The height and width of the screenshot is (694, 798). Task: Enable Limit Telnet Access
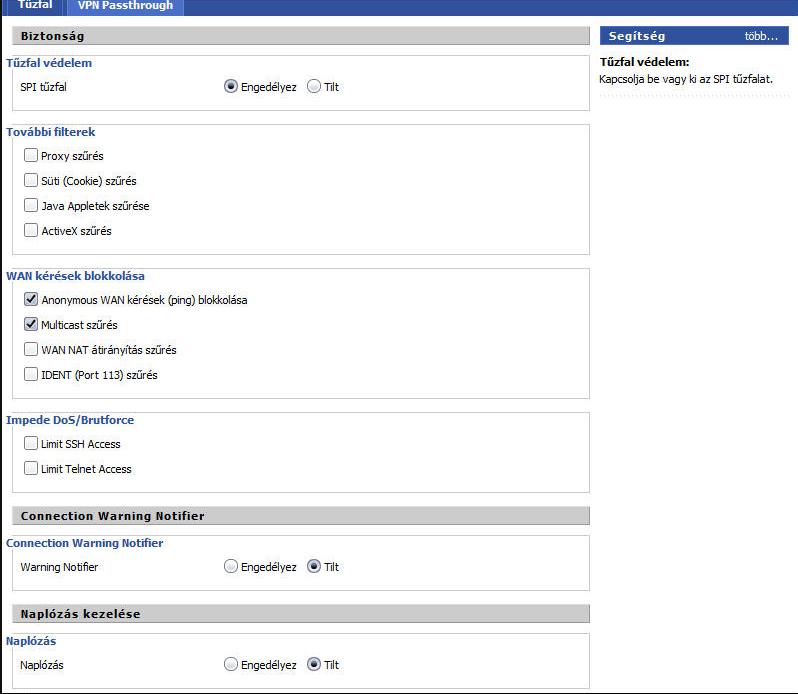(31, 468)
